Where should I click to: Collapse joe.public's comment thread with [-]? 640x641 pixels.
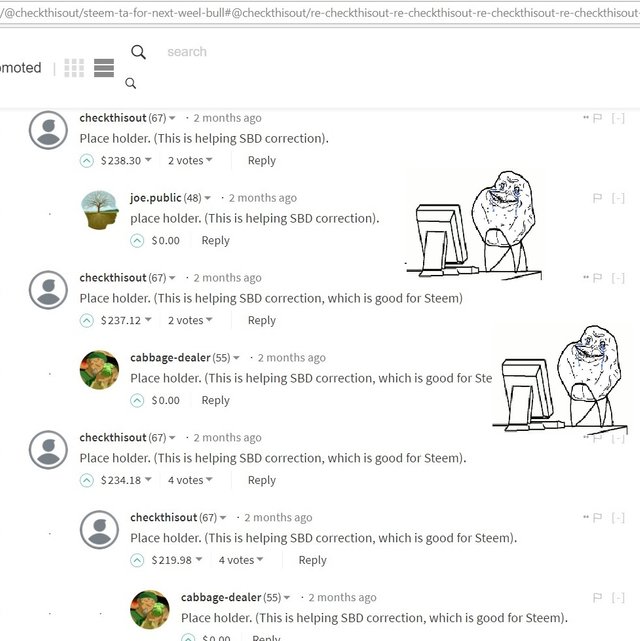point(618,198)
